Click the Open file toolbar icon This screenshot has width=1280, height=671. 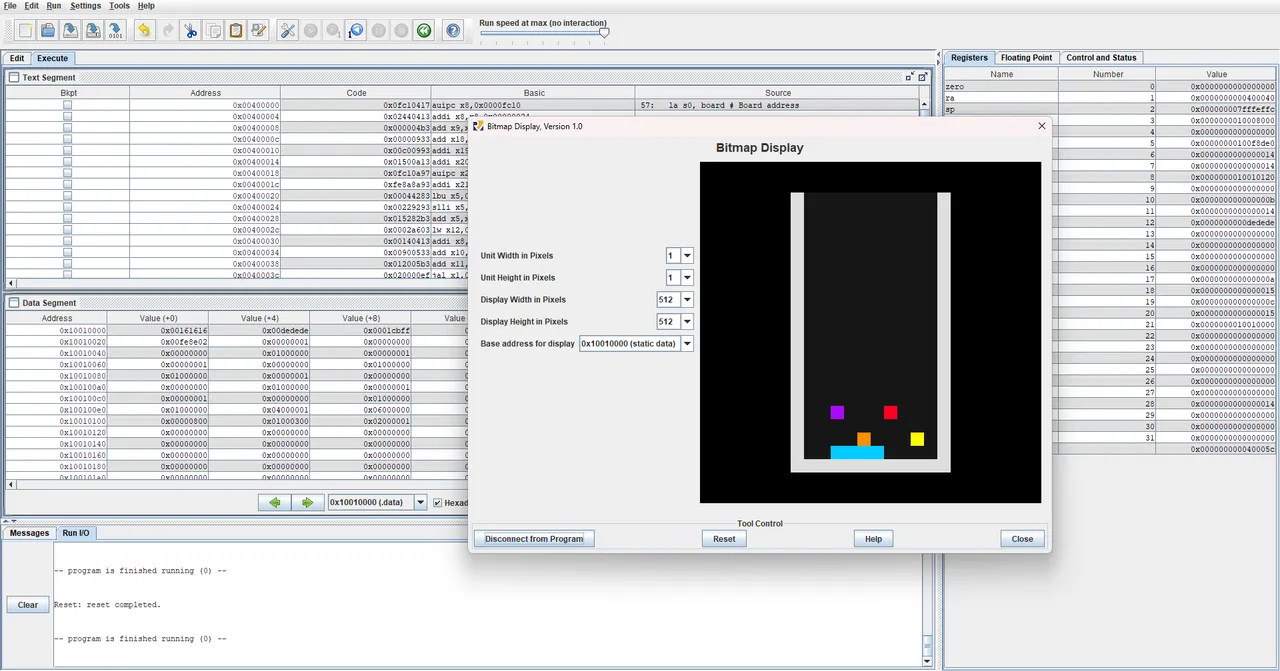[48, 31]
